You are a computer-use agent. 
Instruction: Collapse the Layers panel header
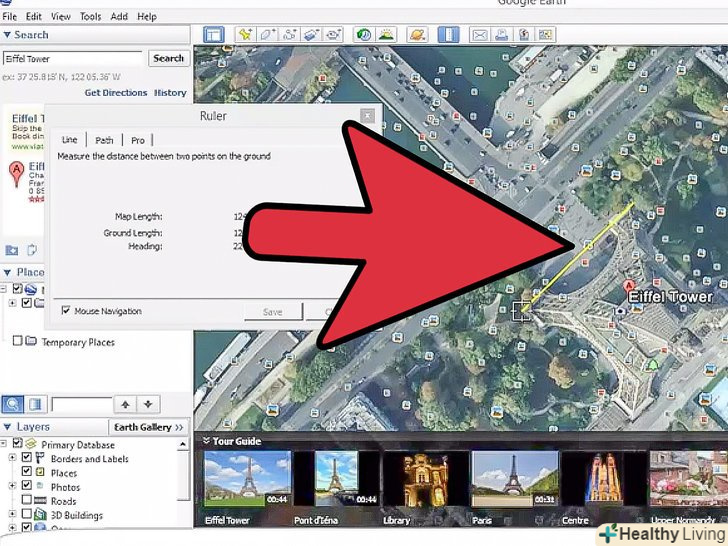pos(9,427)
